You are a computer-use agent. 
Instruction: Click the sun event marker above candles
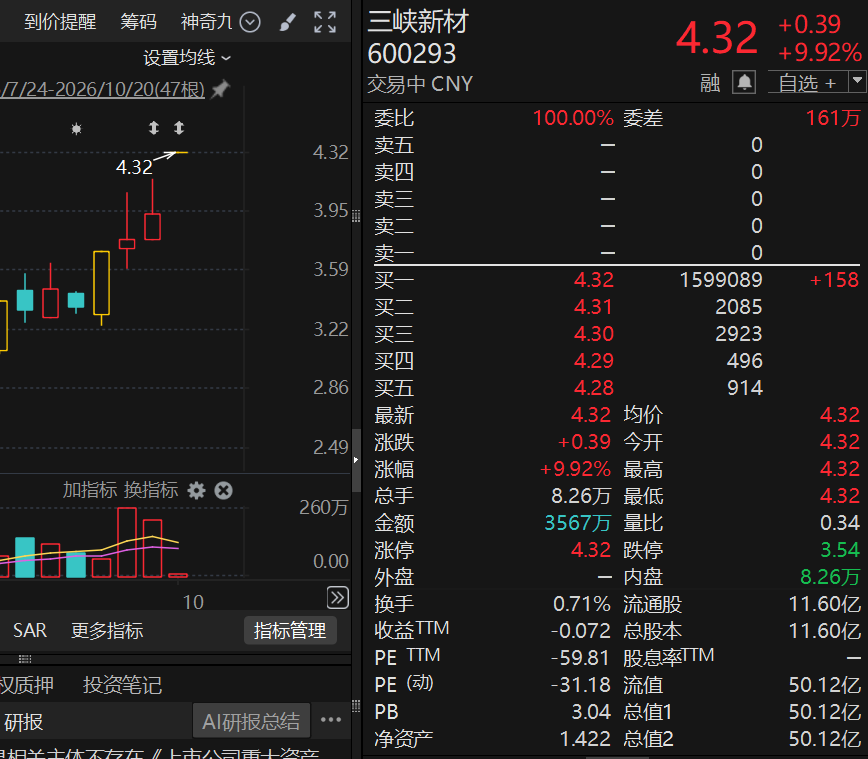click(x=76, y=129)
